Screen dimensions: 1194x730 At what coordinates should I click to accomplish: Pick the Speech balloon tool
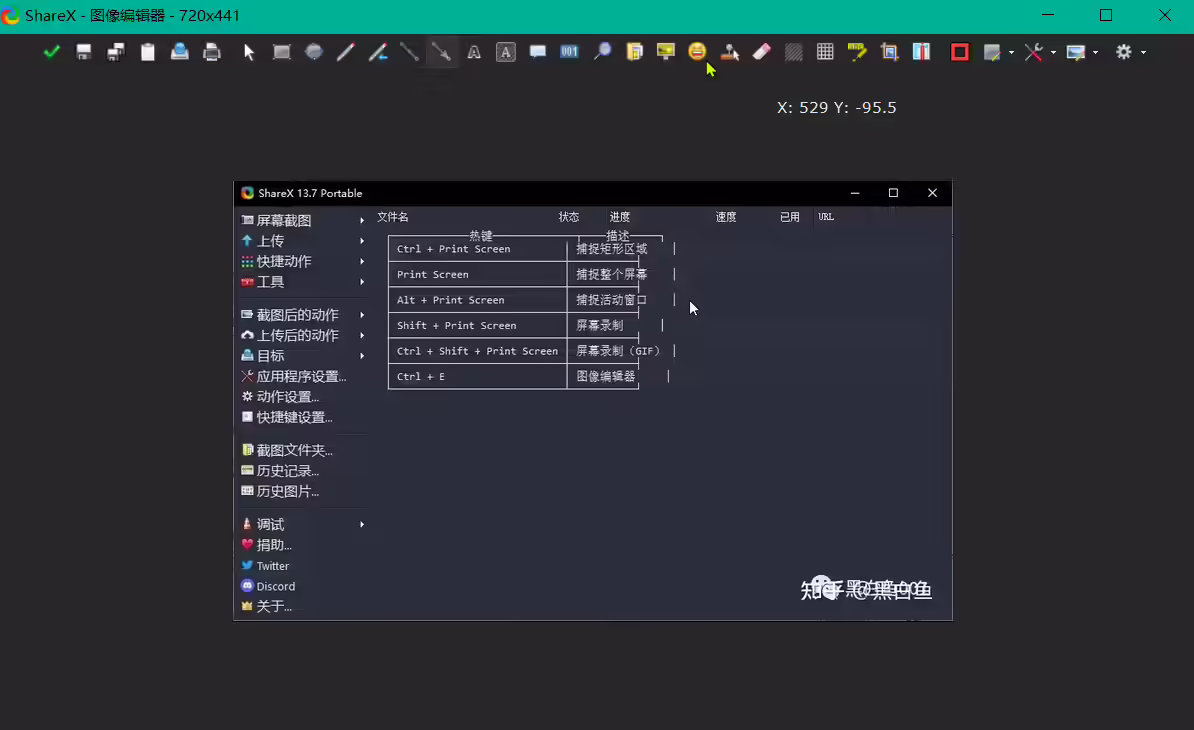538,52
